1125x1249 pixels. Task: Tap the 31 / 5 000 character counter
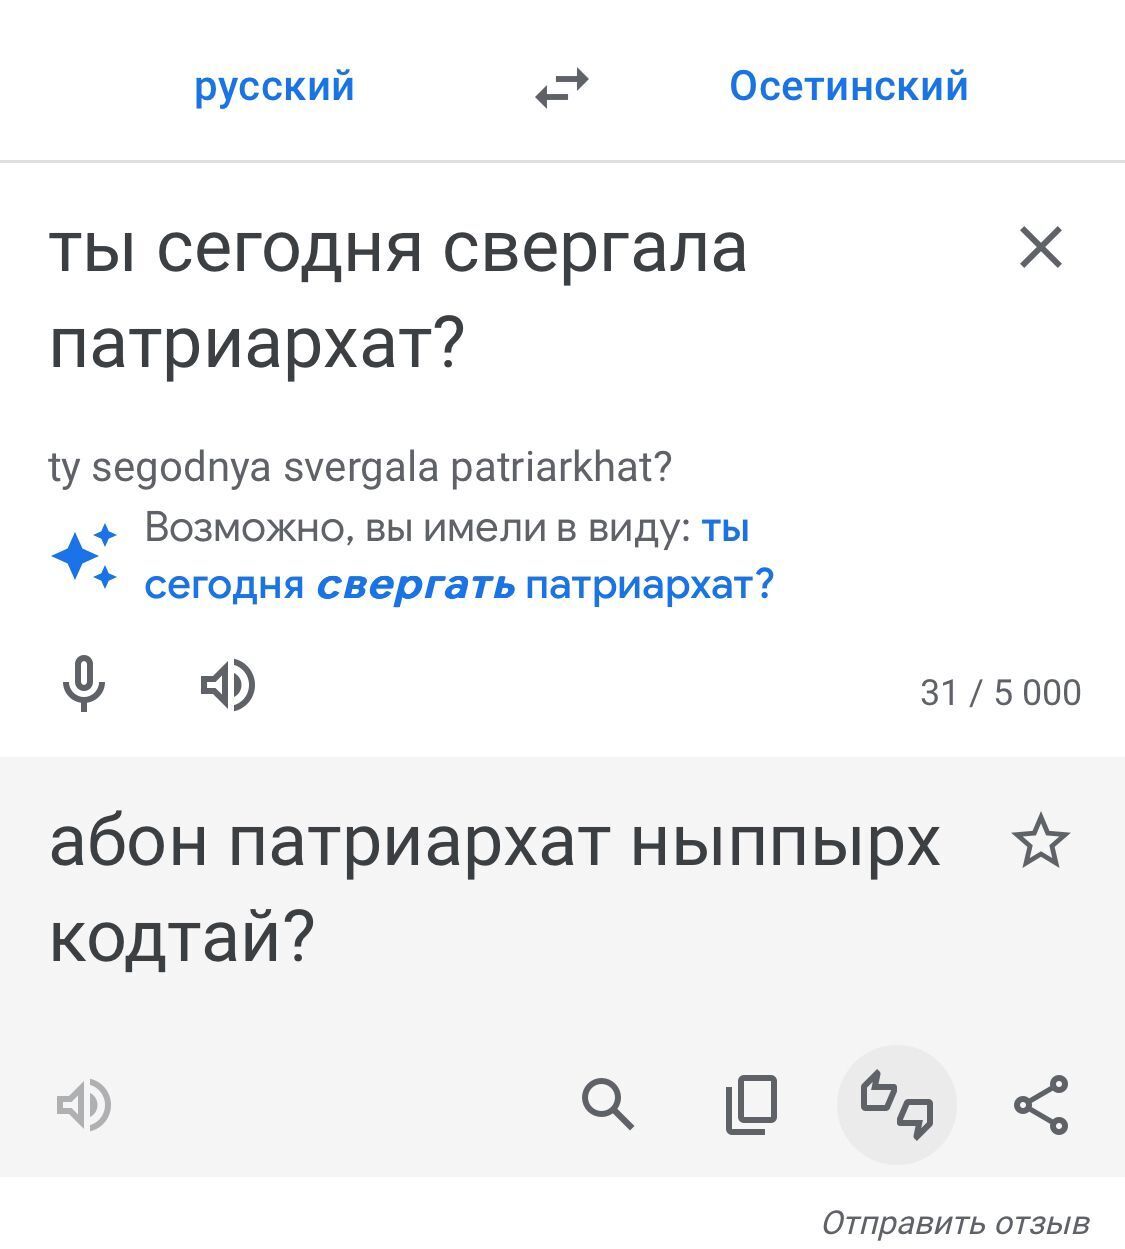1000,692
